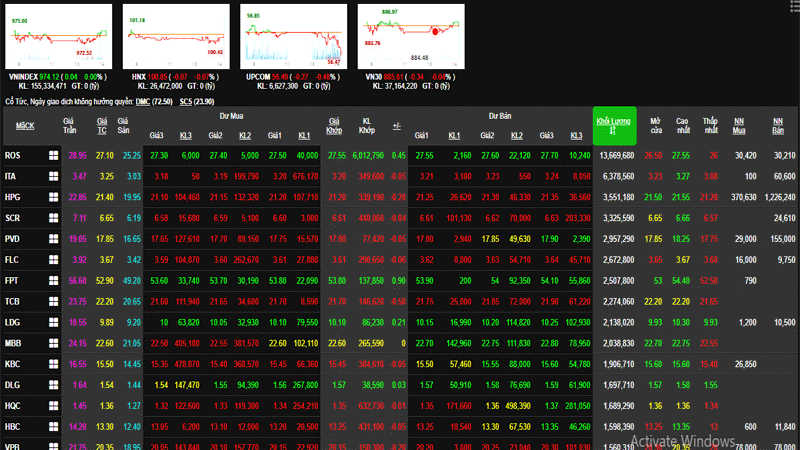Screen dimensions: 800x450
Task: Open the grid icon beside HBC
Action: pos(53,428)
